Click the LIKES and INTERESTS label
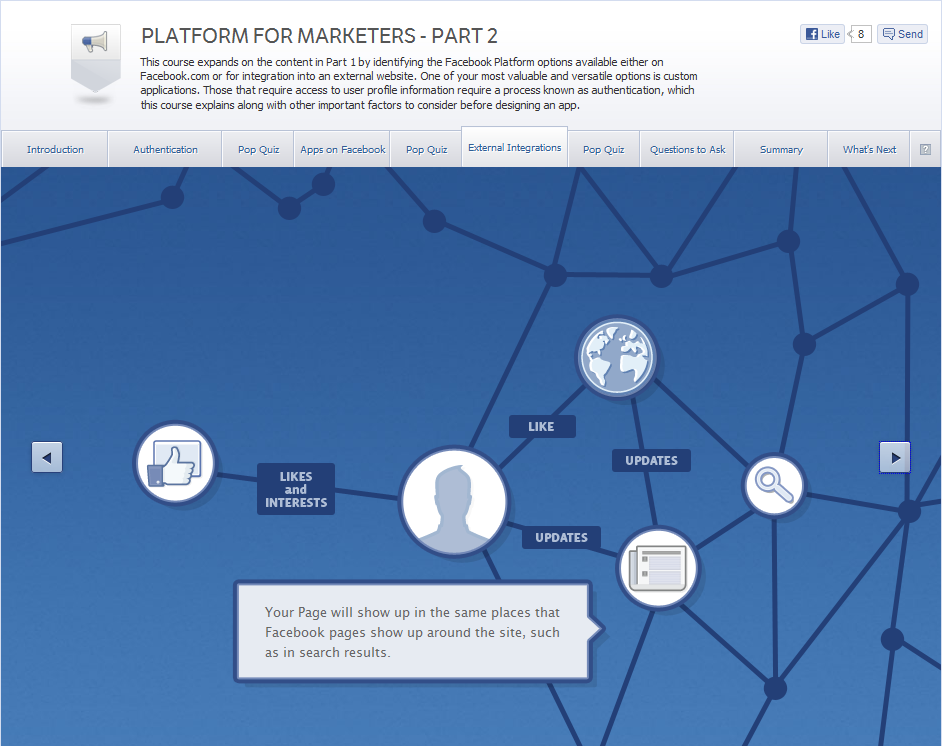 click(296, 489)
